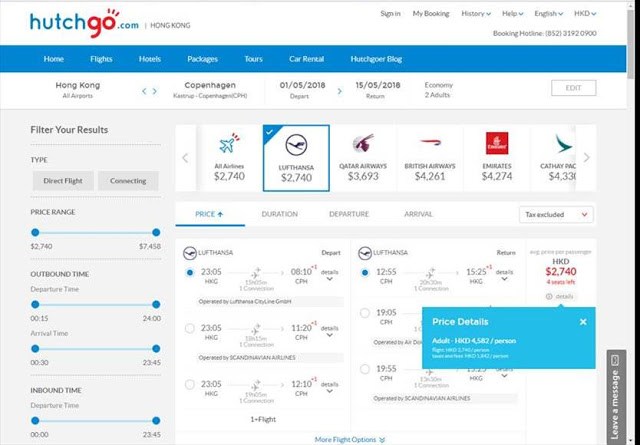Close the Price Details popup
This screenshot has height=445, width=640.
583,322
